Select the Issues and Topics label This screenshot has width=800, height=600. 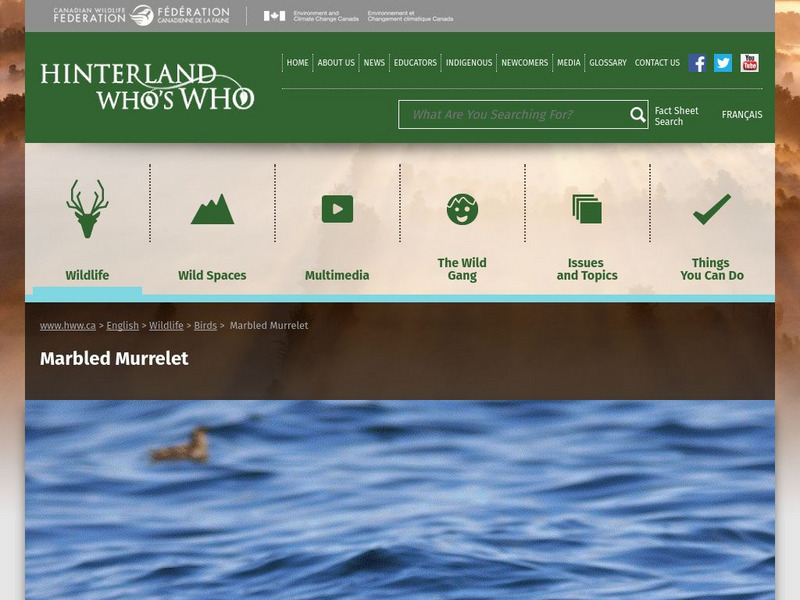click(587, 269)
